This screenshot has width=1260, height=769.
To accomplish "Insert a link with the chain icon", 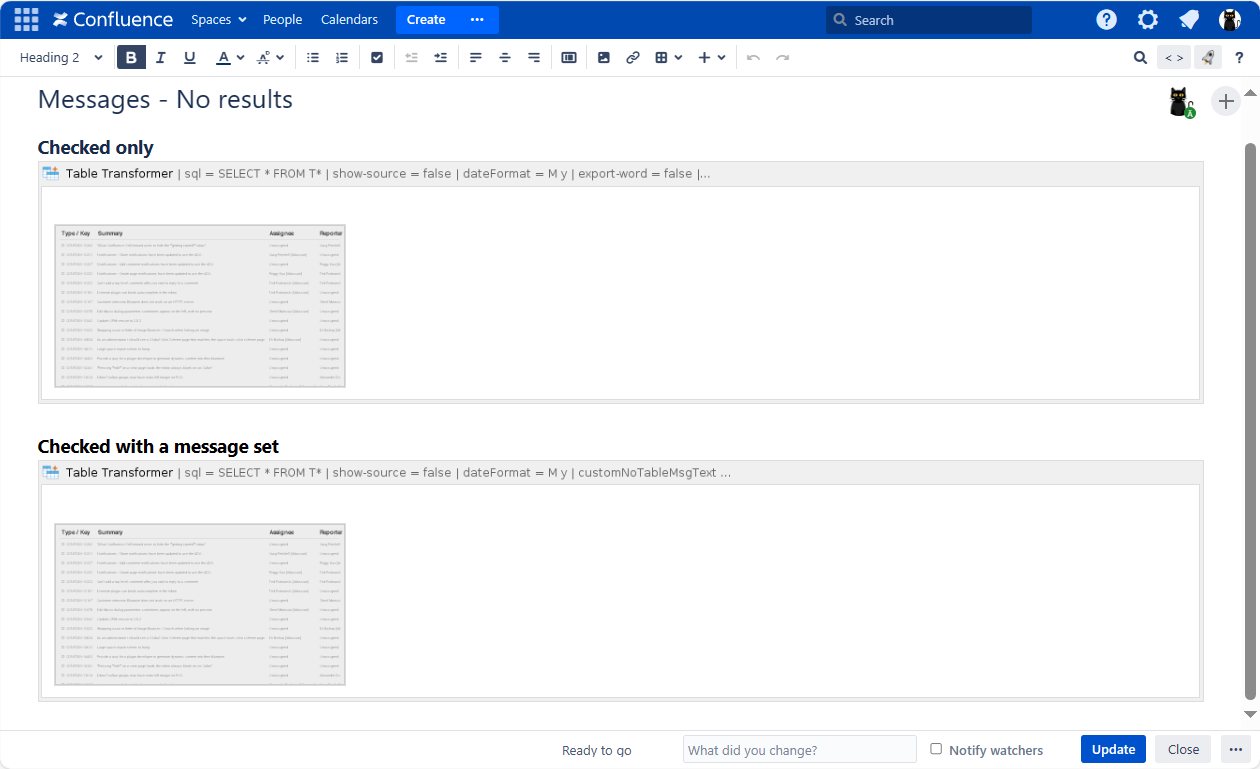I will (632, 58).
